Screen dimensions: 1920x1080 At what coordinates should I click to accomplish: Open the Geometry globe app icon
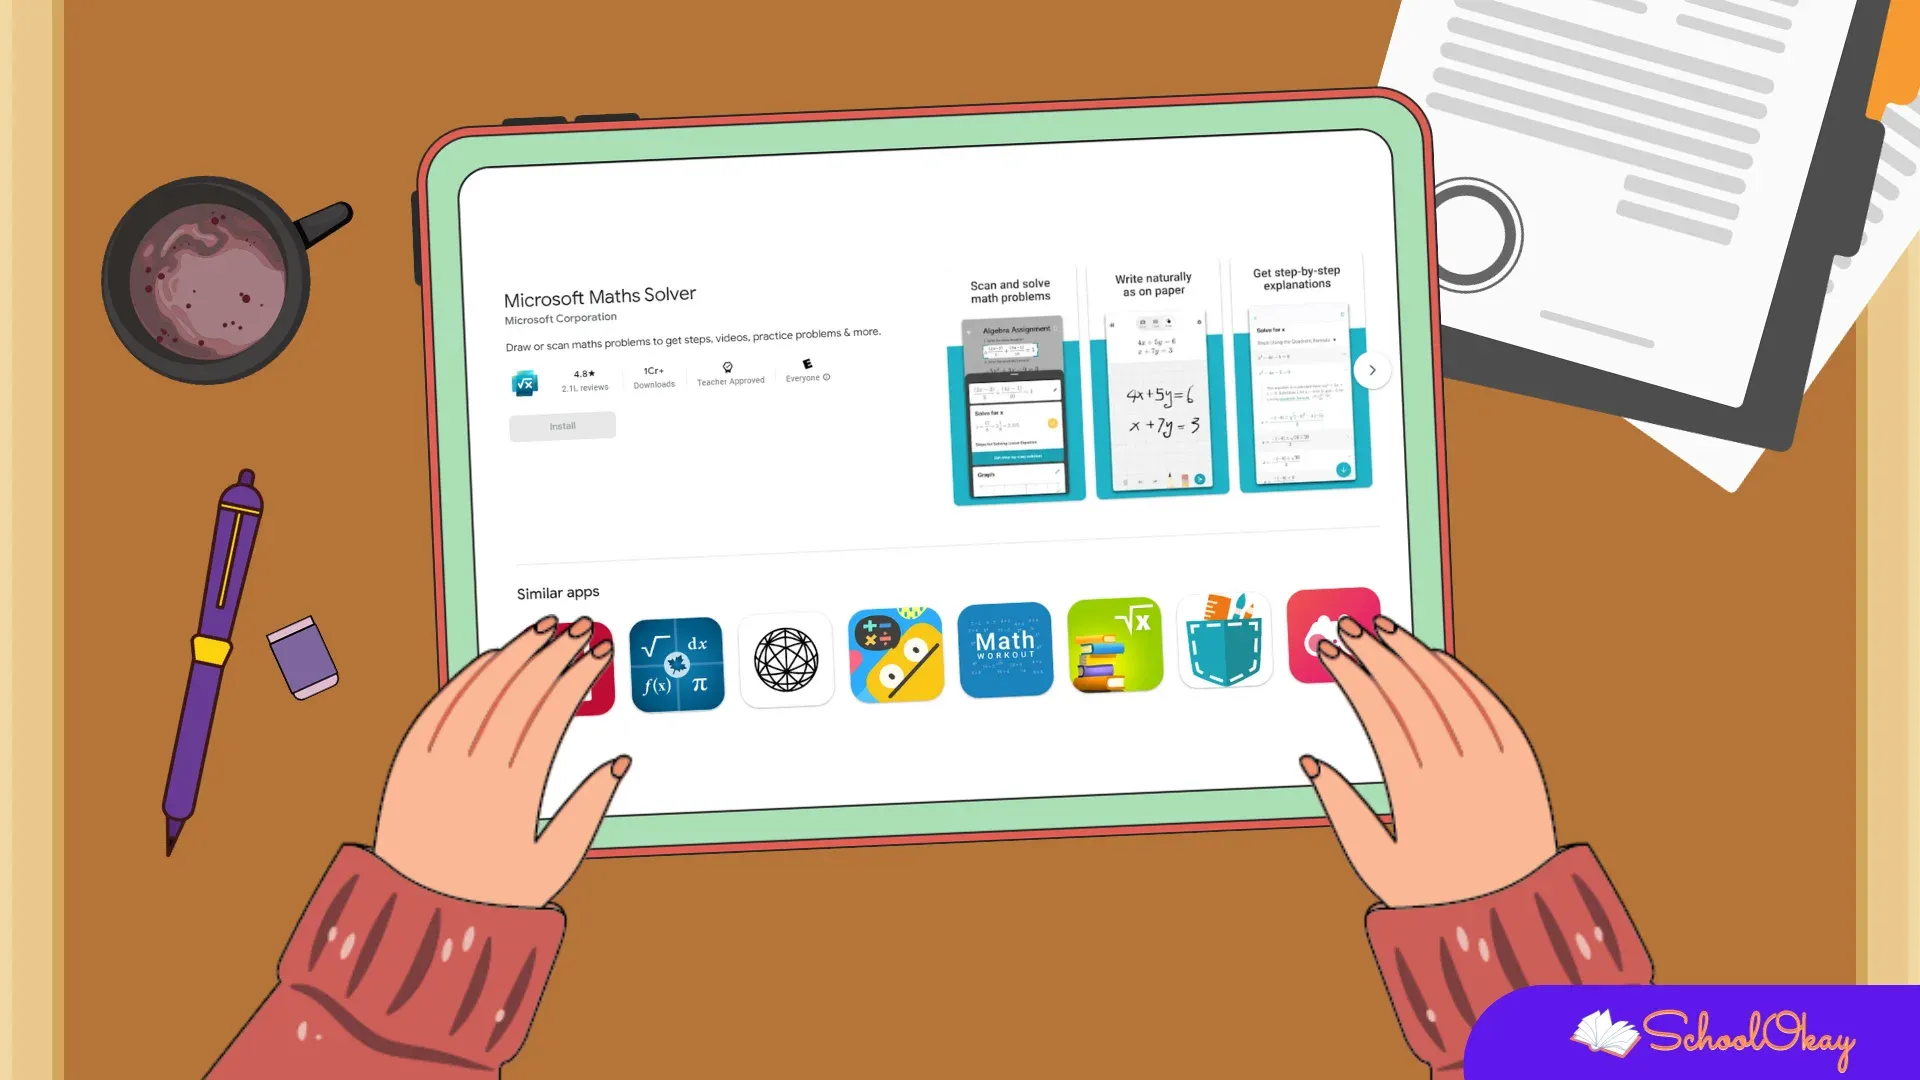point(786,654)
